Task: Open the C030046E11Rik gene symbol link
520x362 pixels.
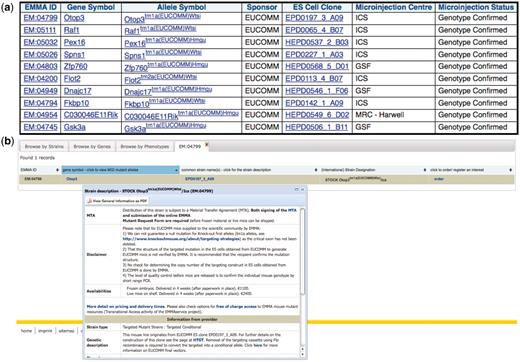Action: pos(91,115)
